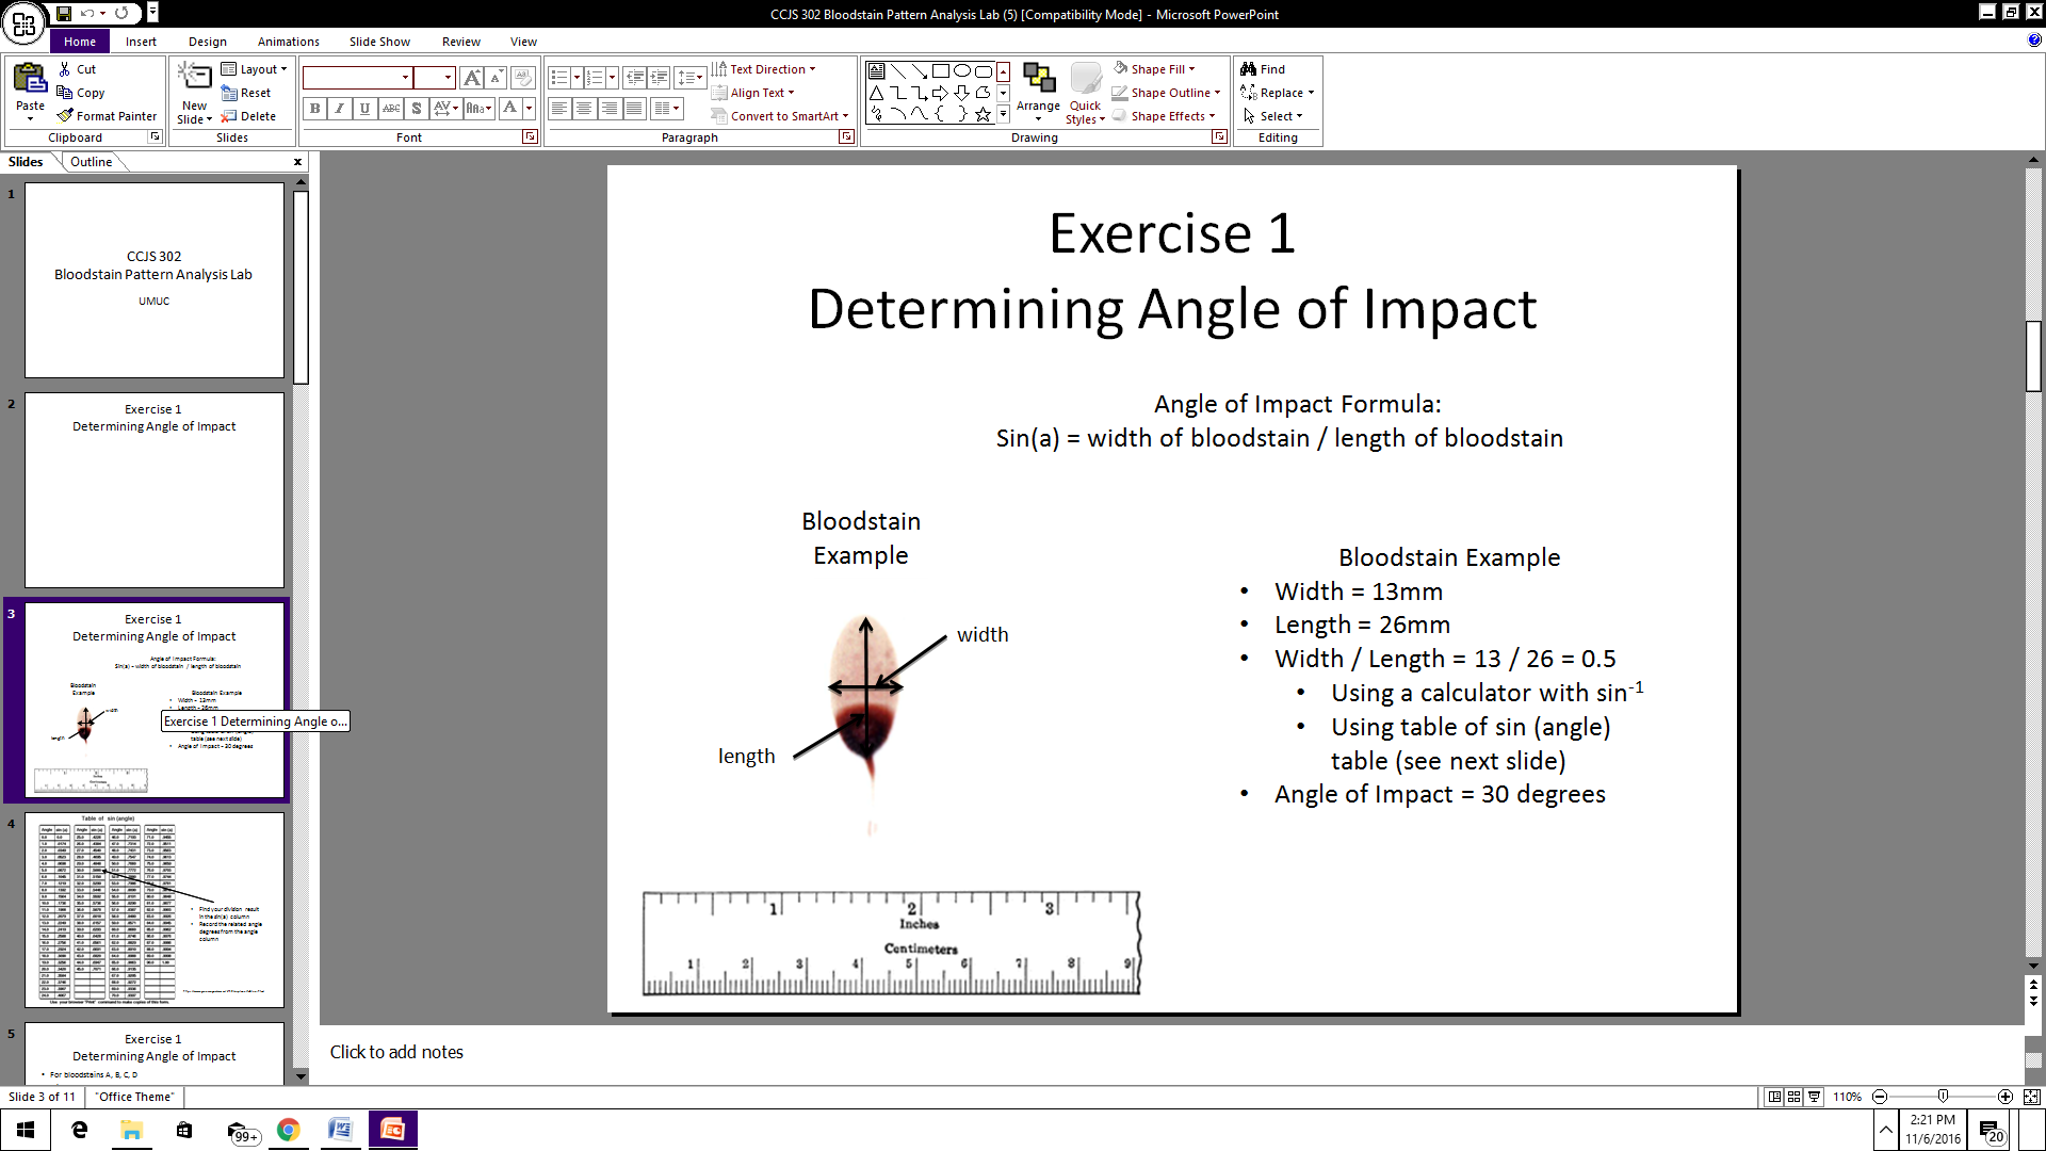Click the Animations ribbon tab
This screenshot has width=2046, height=1151.
[x=288, y=41]
